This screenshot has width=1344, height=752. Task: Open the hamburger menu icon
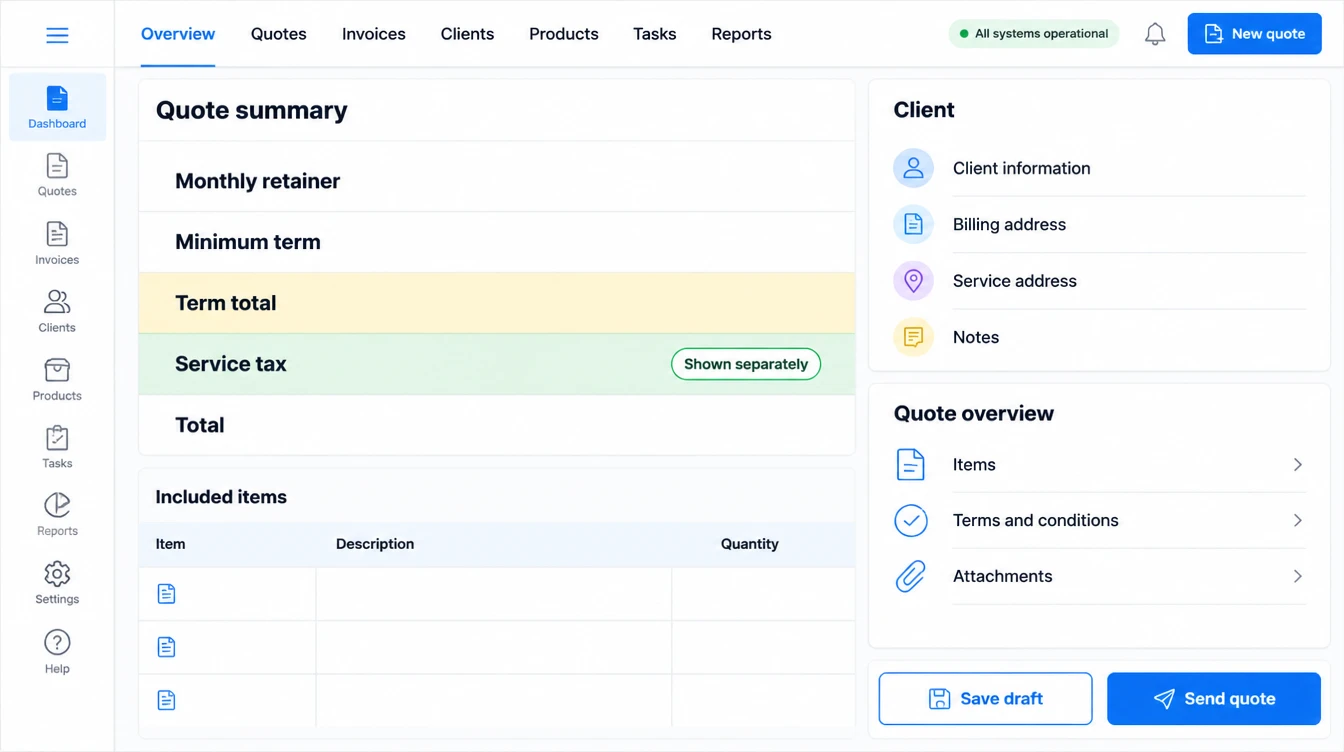click(x=57, y=35)
